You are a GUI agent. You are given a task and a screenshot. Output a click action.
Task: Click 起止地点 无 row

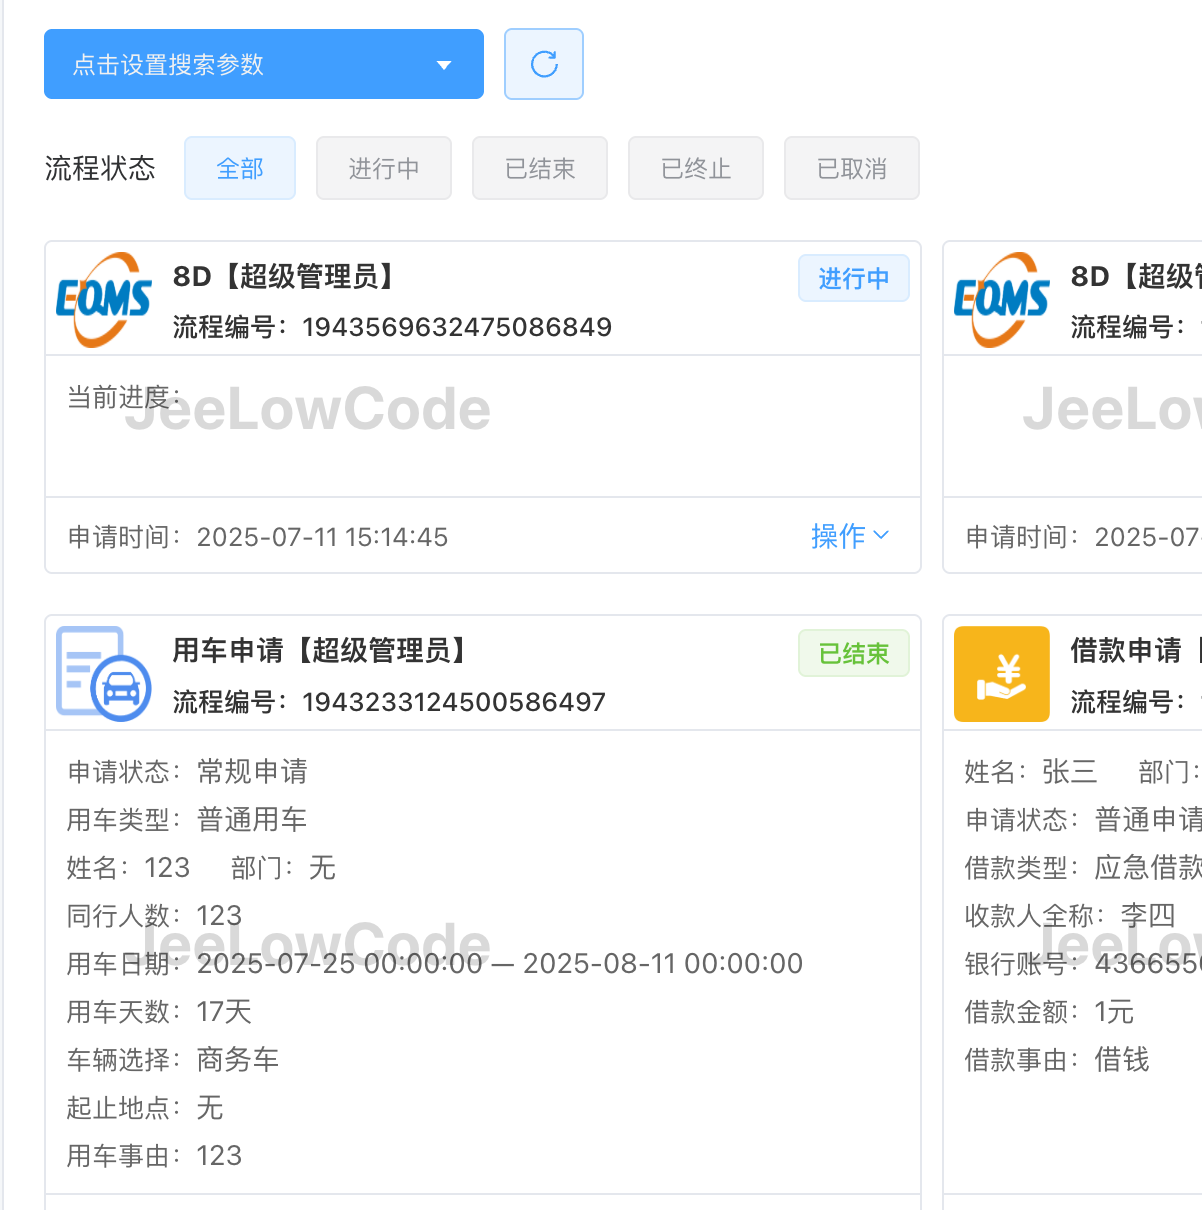(145, 1107)
